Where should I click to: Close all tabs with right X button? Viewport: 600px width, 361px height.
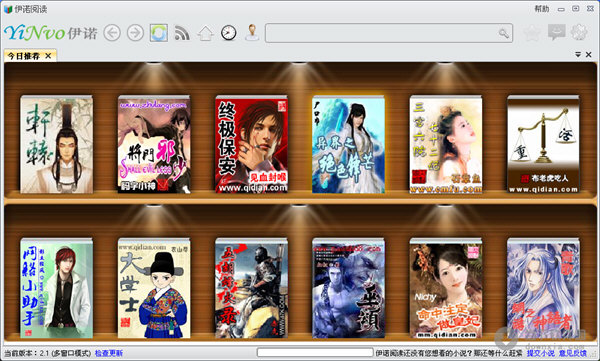tap(589, 55)
